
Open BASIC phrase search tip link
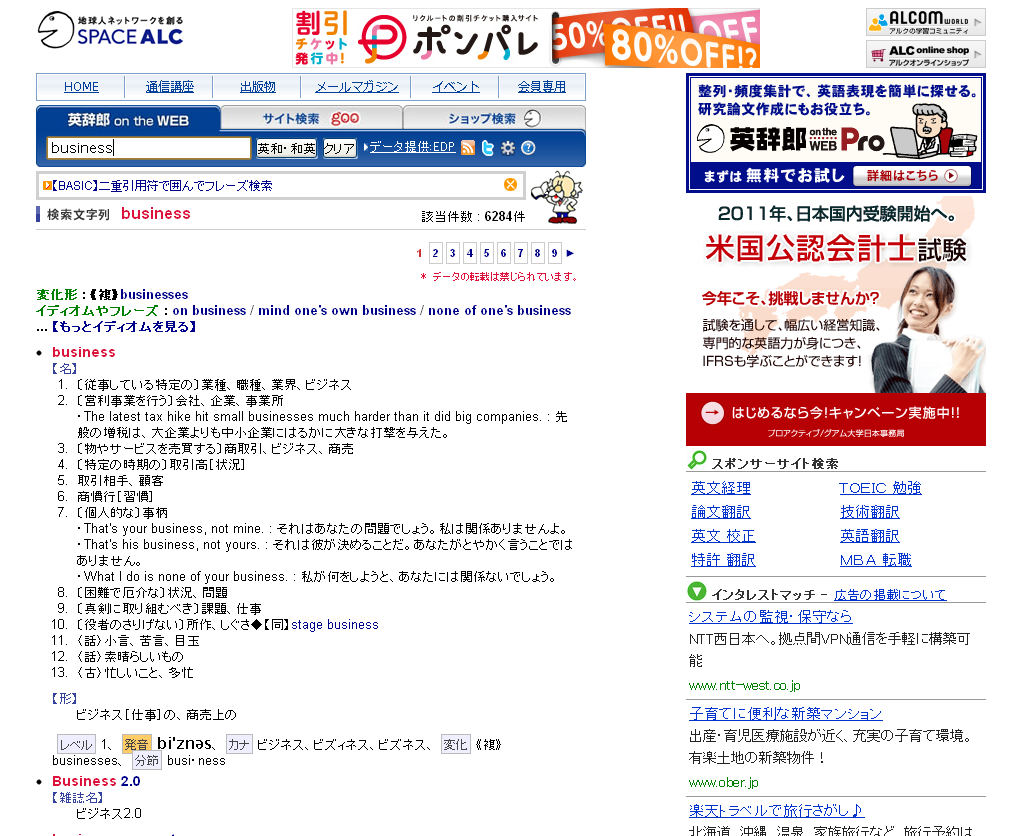pos(162,186)
